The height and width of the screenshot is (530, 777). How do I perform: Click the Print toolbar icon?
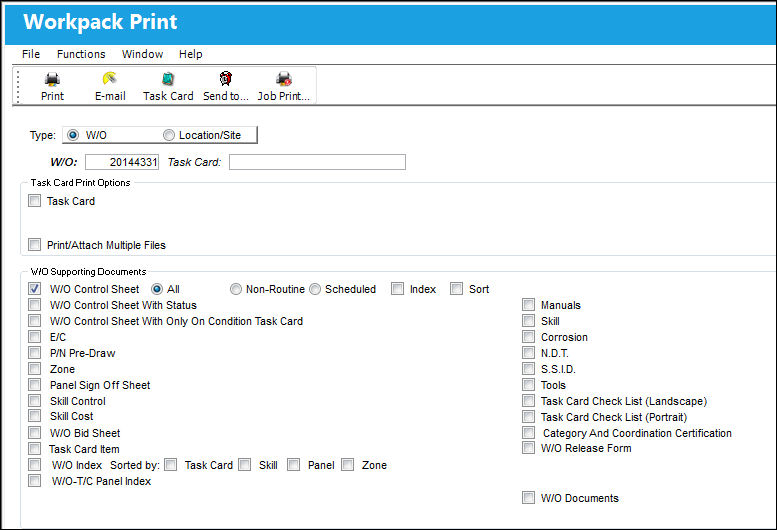tap(52, 79)
